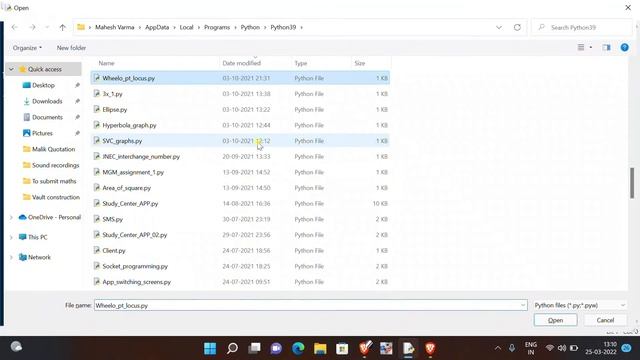Select Documents in Quick access
The image size is (640, 360).
click(47, 117)
